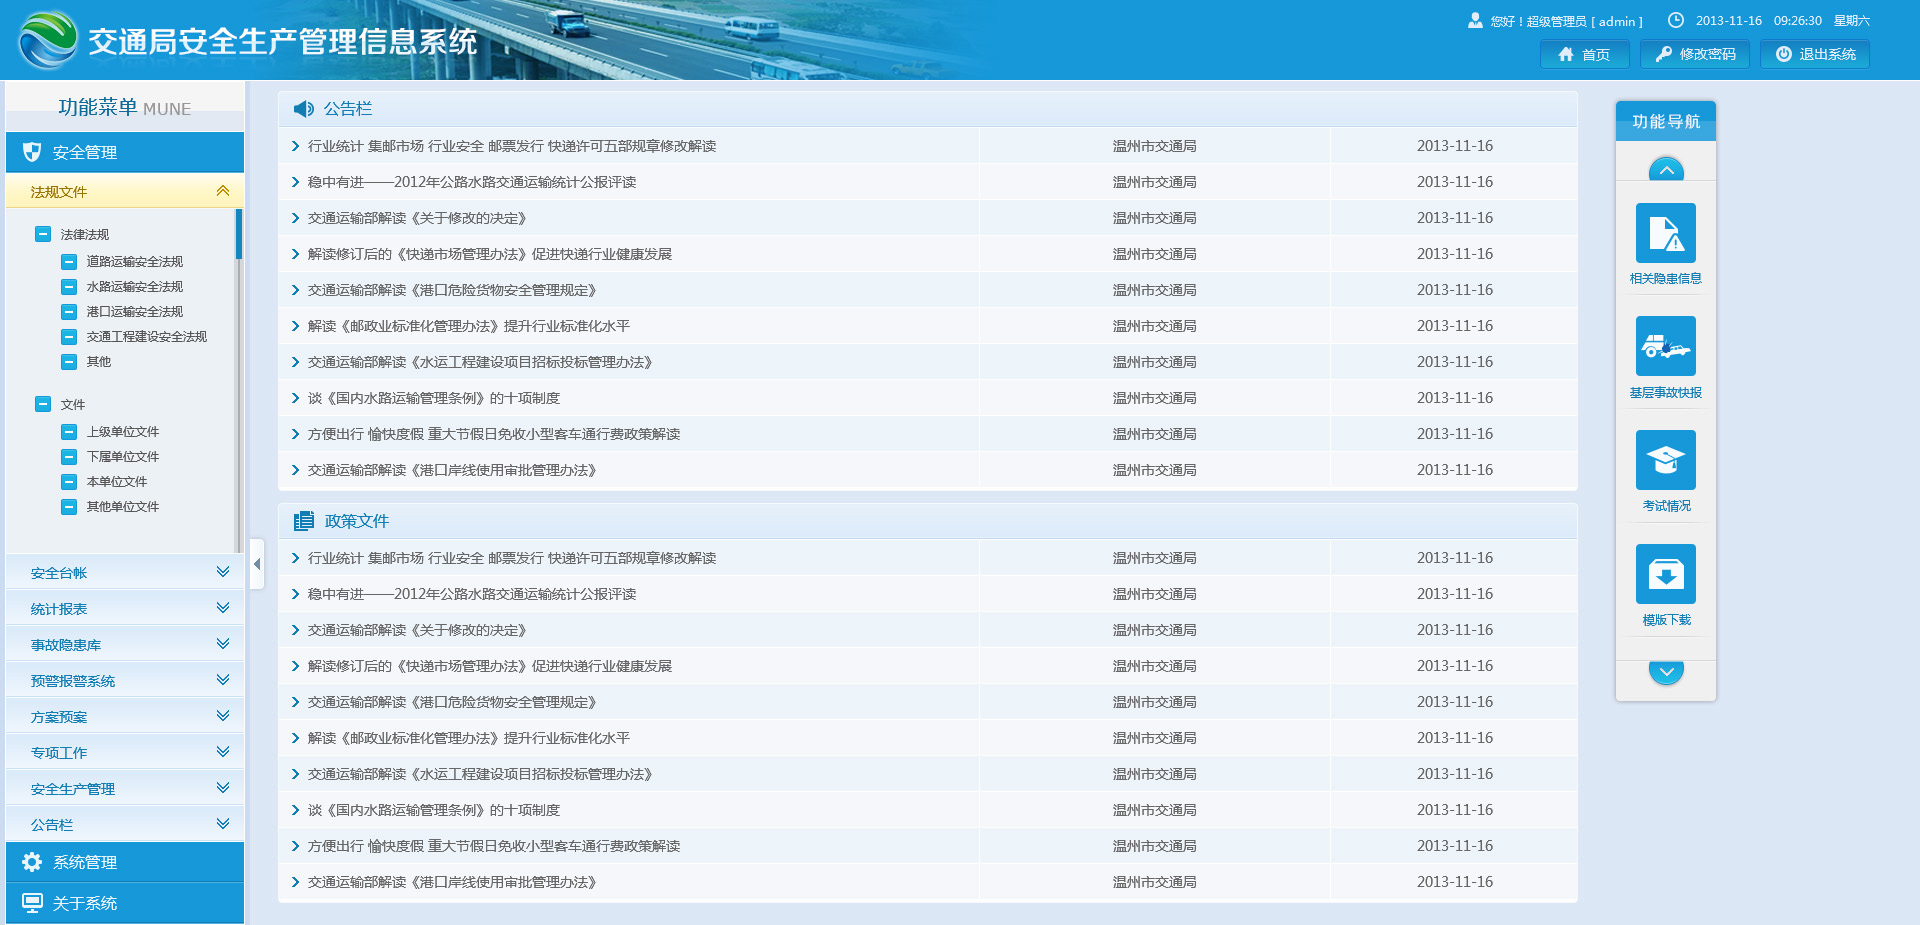The image size is (1920, 925).
Task: Click the up arrow in 功能导航 panel
Action: click(1666, 169)
